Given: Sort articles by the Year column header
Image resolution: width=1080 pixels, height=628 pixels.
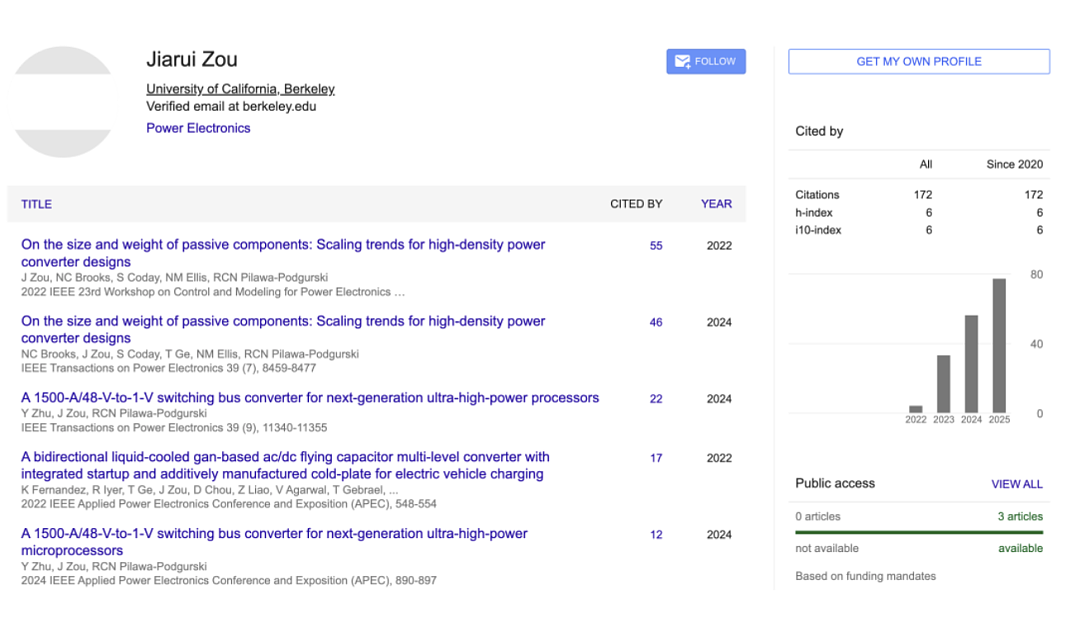Looking at the screenshot, I should coord(716,204).
